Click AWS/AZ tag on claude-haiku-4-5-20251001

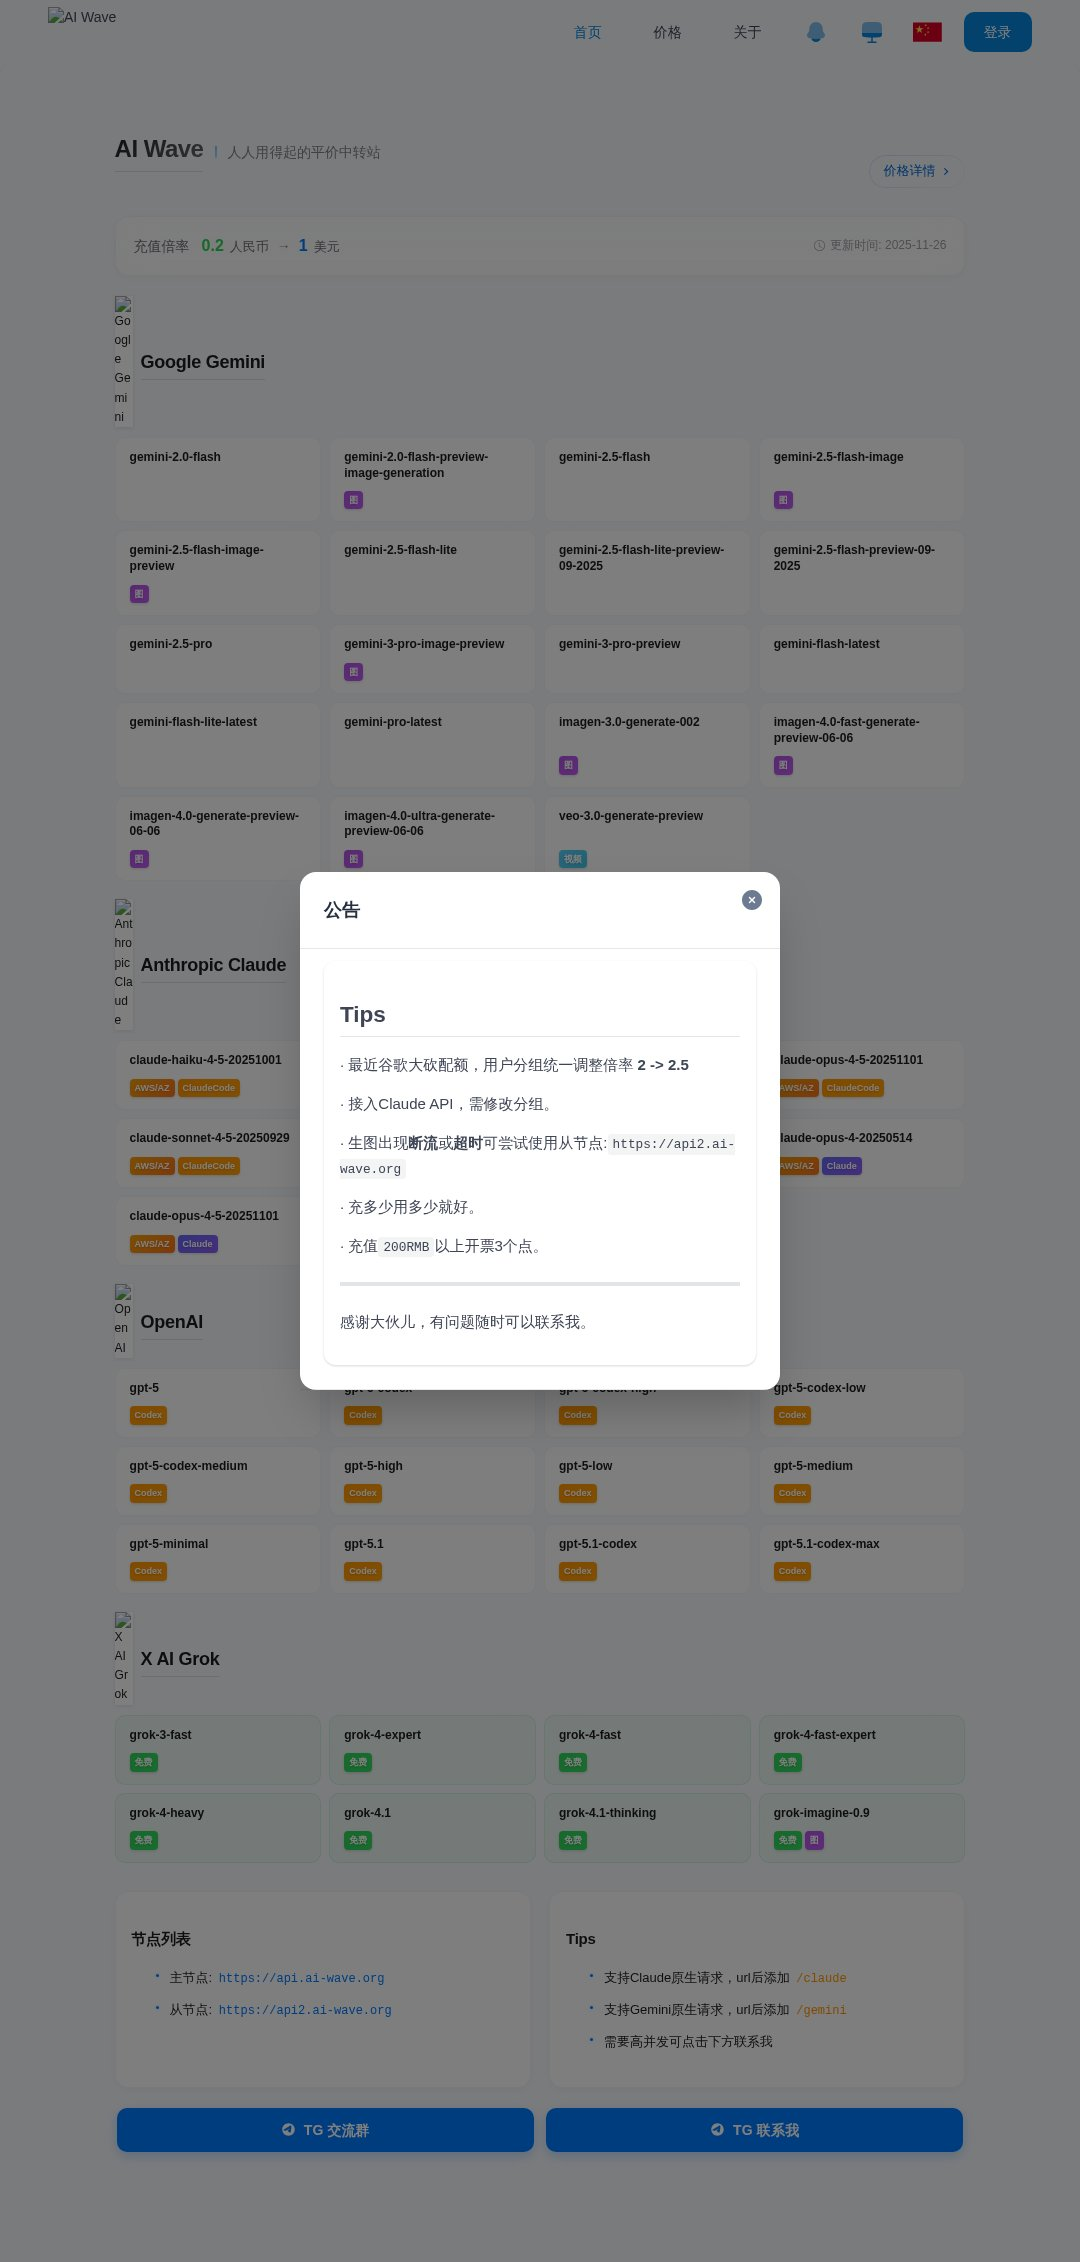click(152, 1088)
